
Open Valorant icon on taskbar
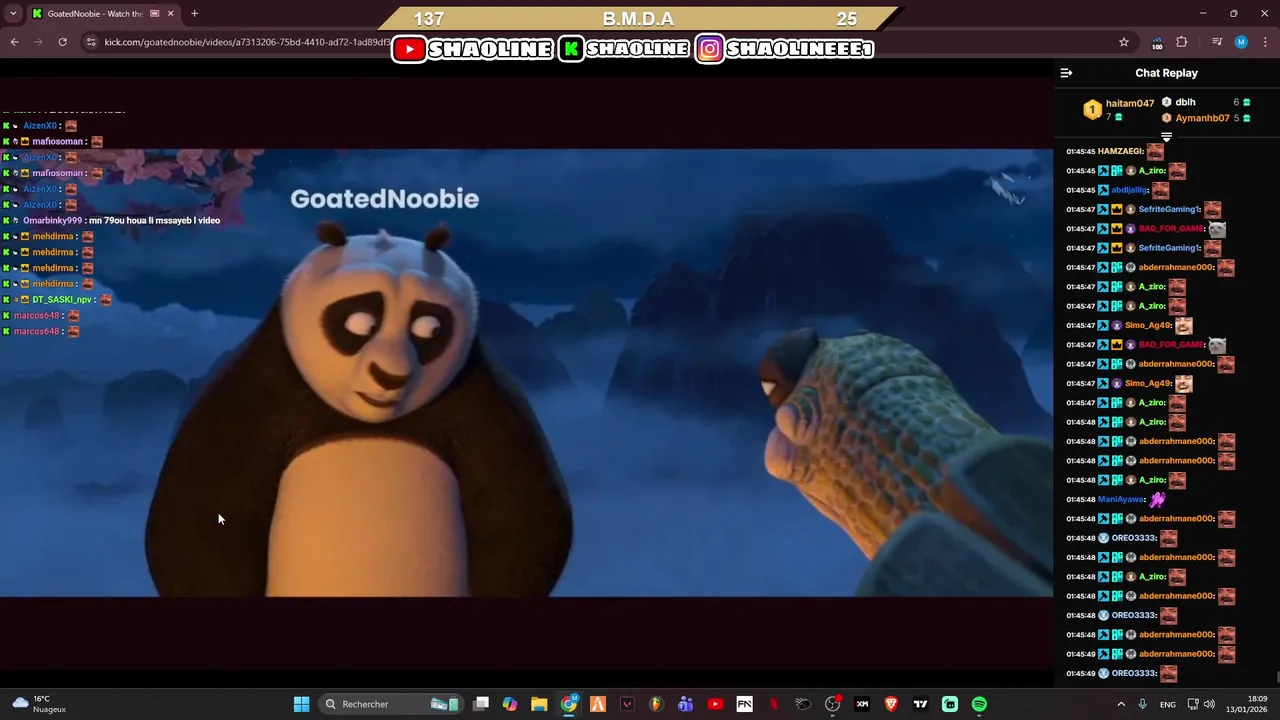[627, 704]
